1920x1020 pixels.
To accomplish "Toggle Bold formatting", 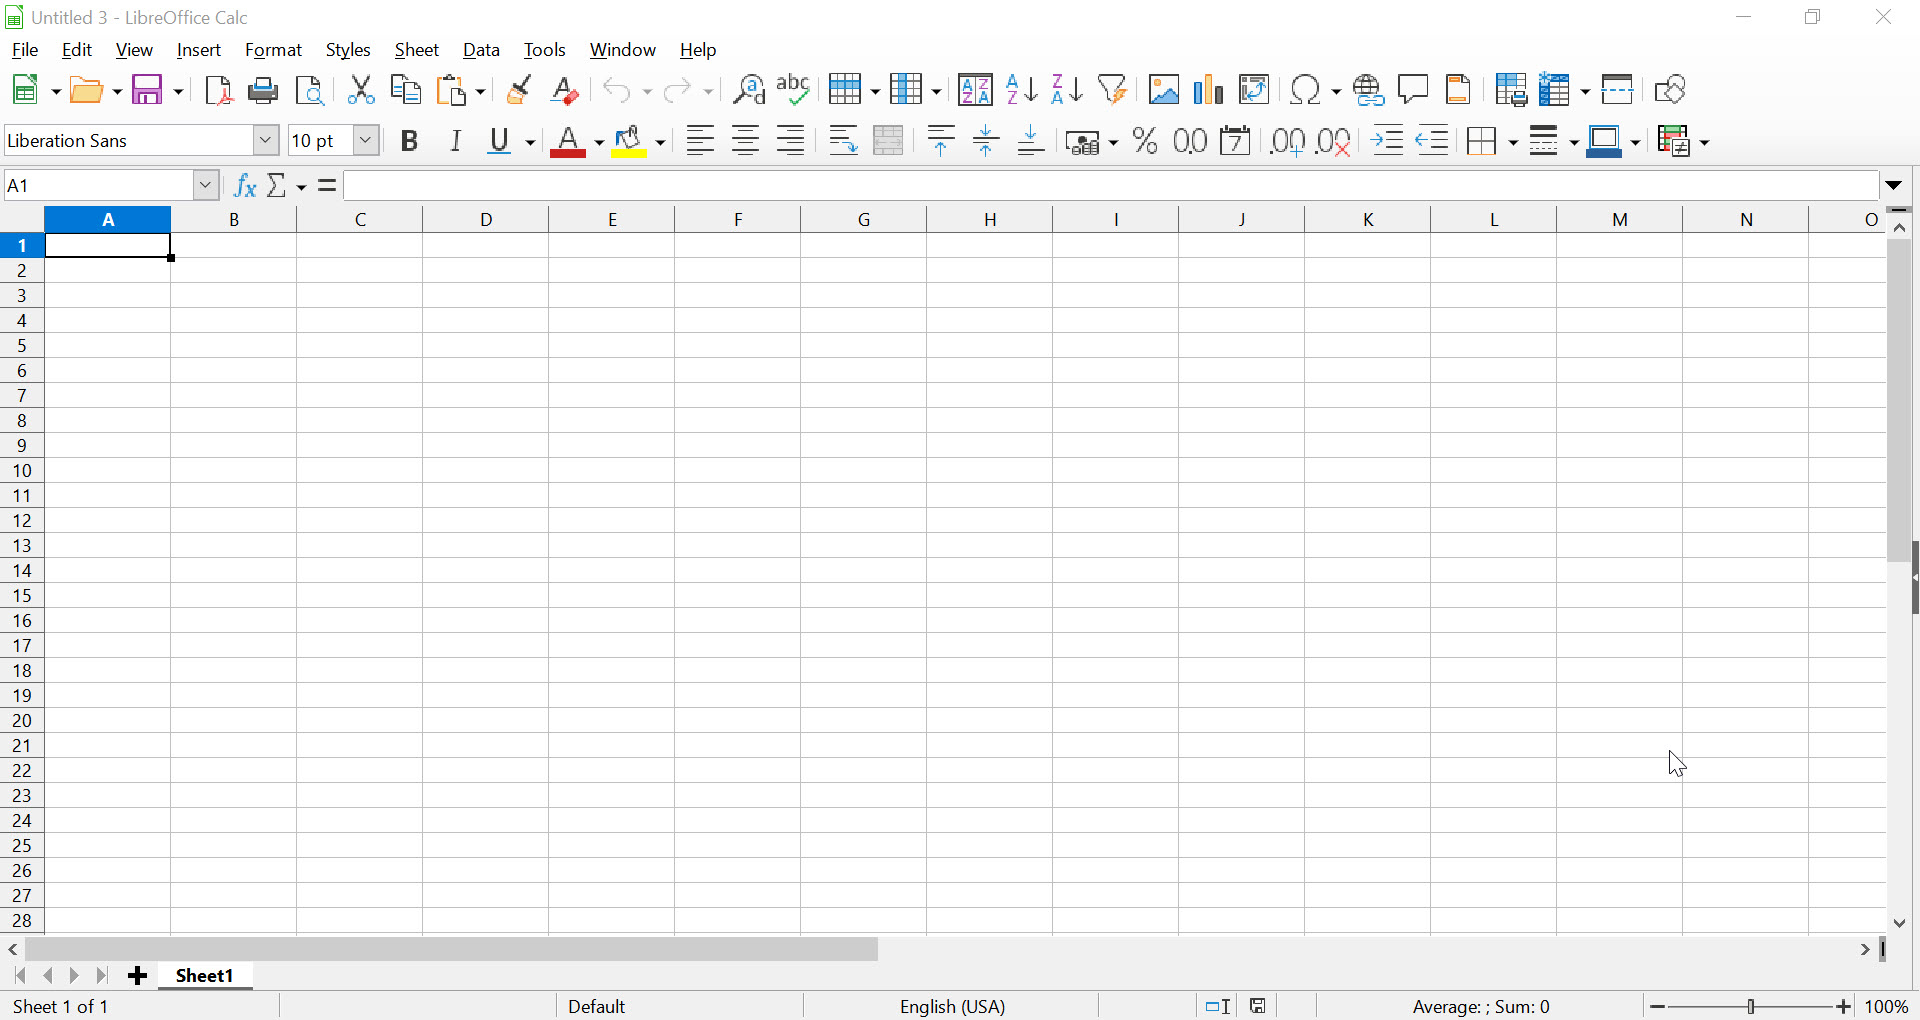I will 410,141.
